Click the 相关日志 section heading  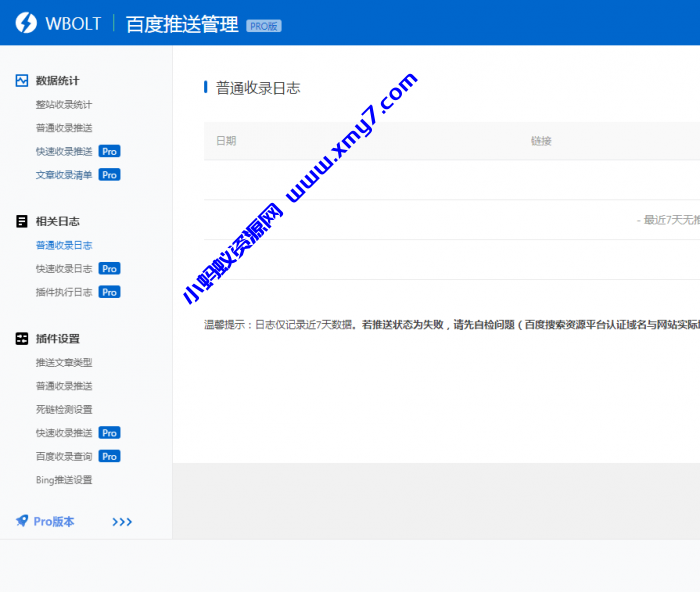point(58,221)
